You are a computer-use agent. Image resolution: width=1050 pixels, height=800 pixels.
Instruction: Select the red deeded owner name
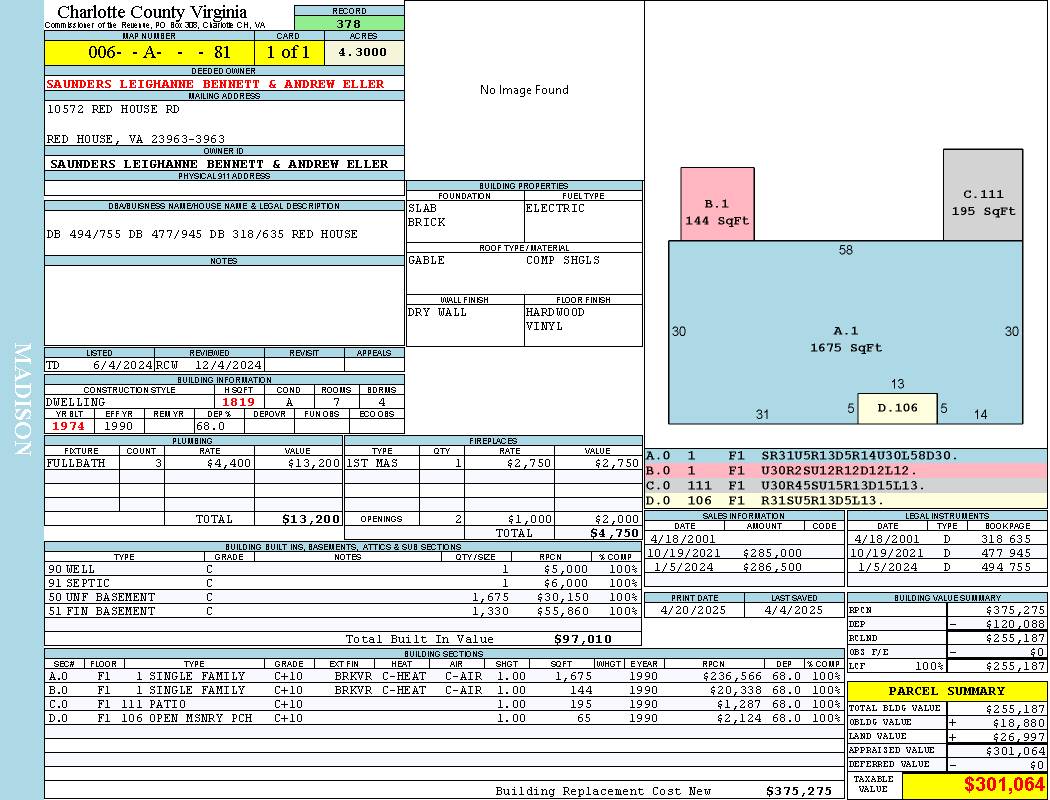pyautogui.click(x=215, y=84)
